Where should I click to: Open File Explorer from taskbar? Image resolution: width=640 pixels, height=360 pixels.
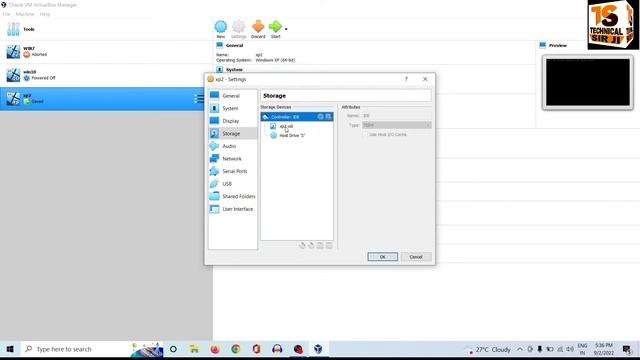(194, 349)
